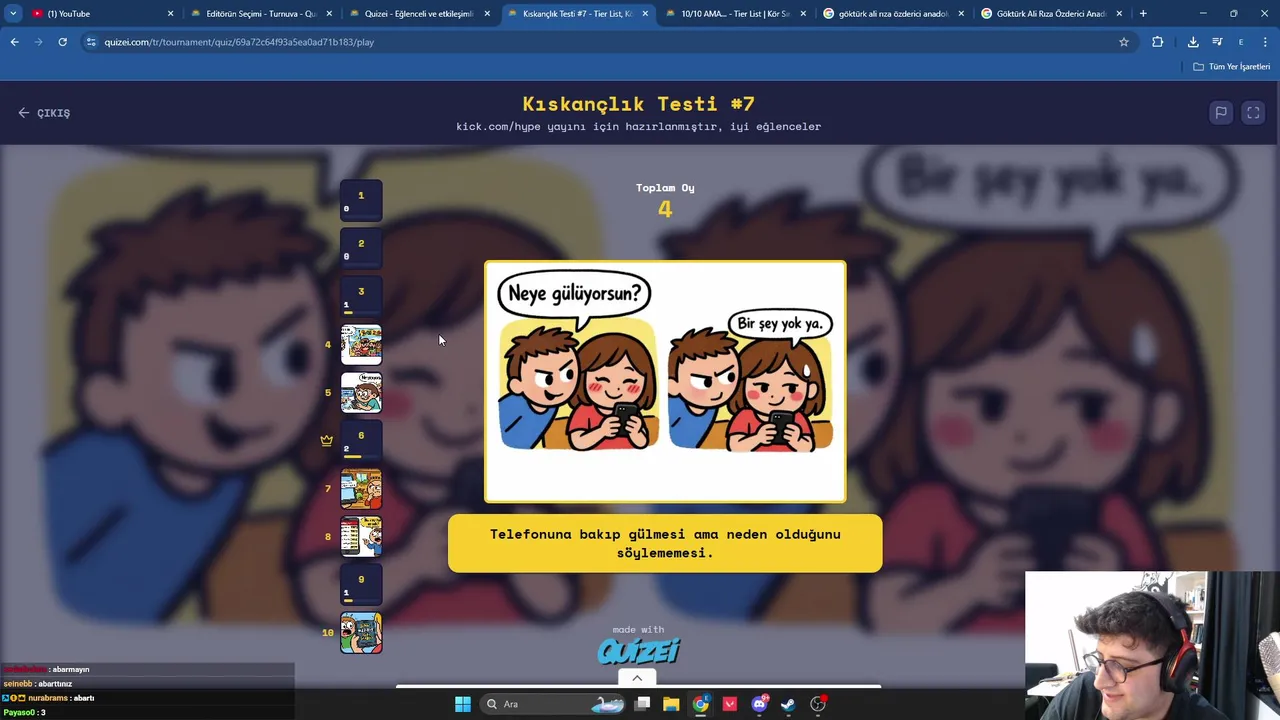1280x720 pixels.
Task: Open thumbnail in rank slot 8
Action: click(361, 536)
